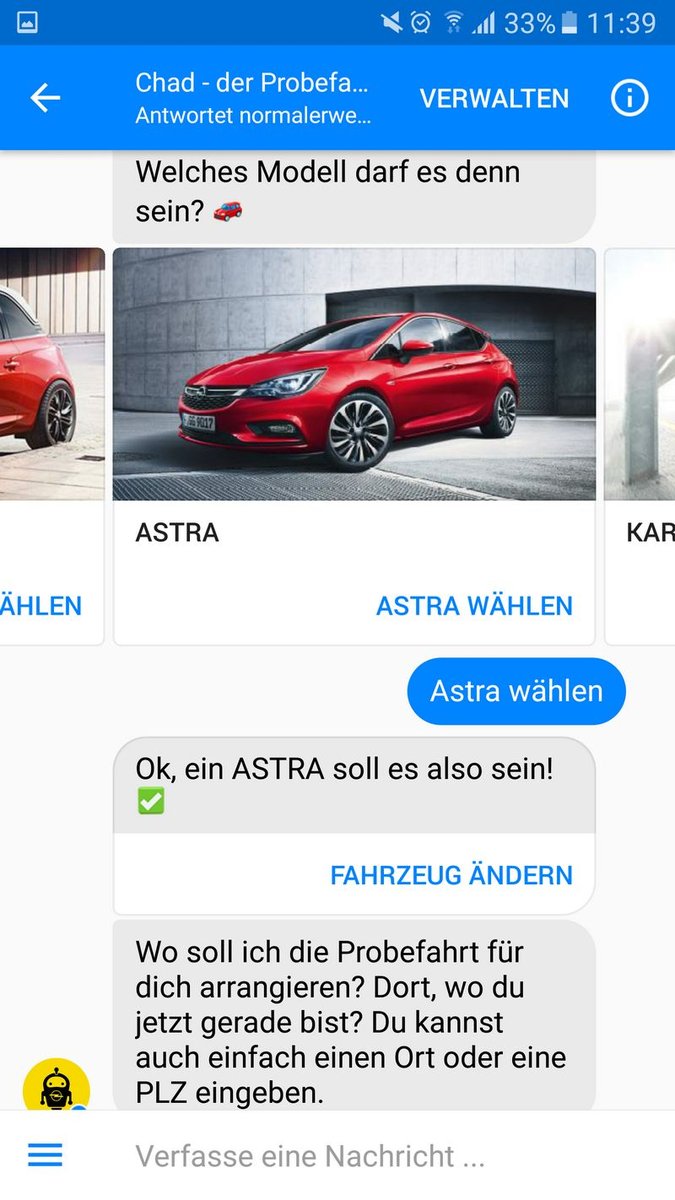Tap the gallery notification icon in the status bar

[x=27, y=22]
